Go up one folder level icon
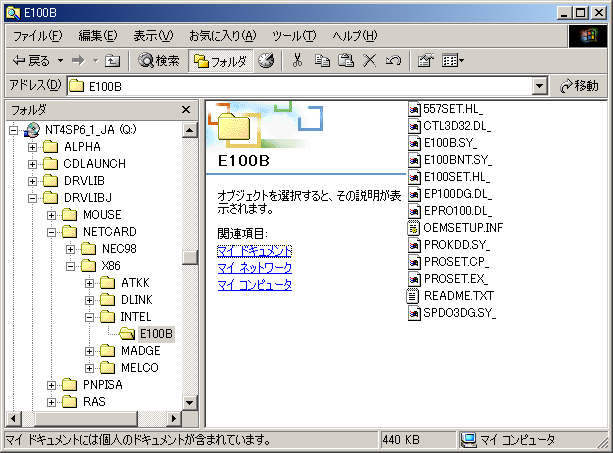 113,61
